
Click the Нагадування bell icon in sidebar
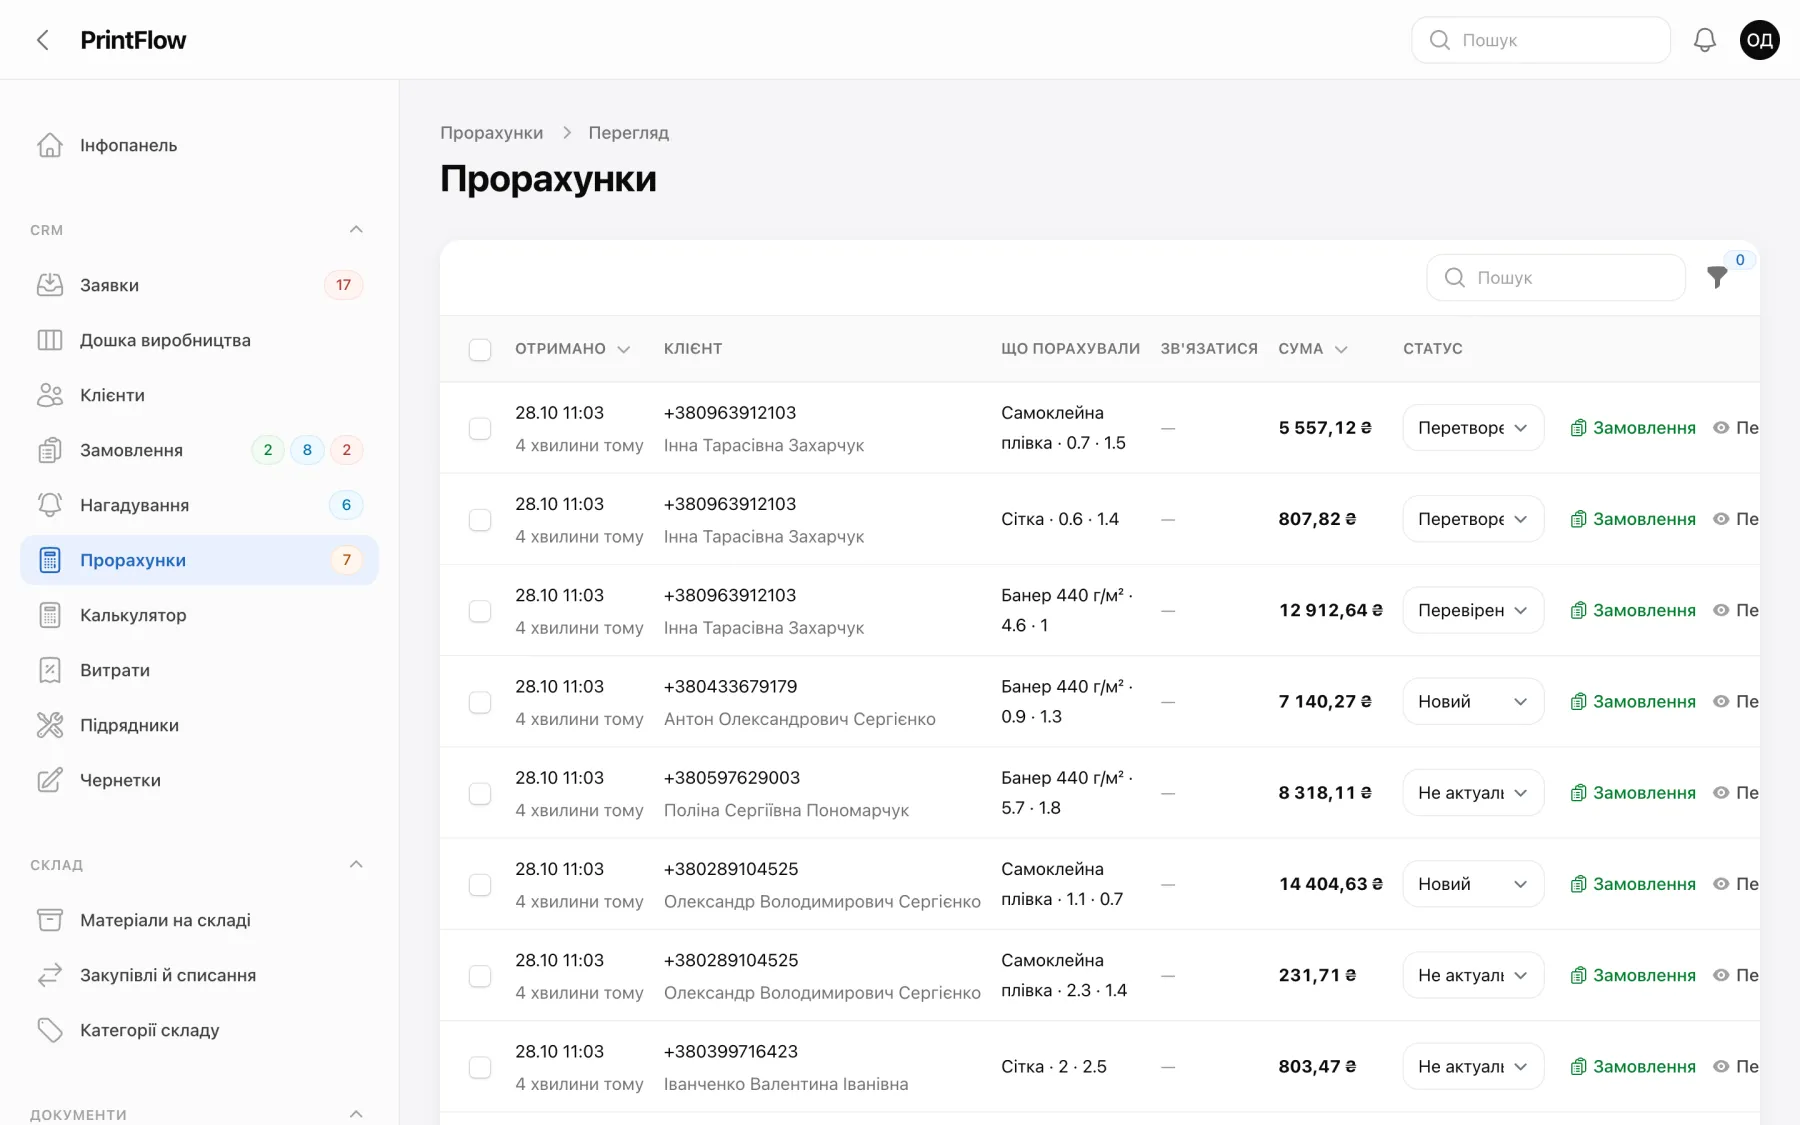coord(50,505)
